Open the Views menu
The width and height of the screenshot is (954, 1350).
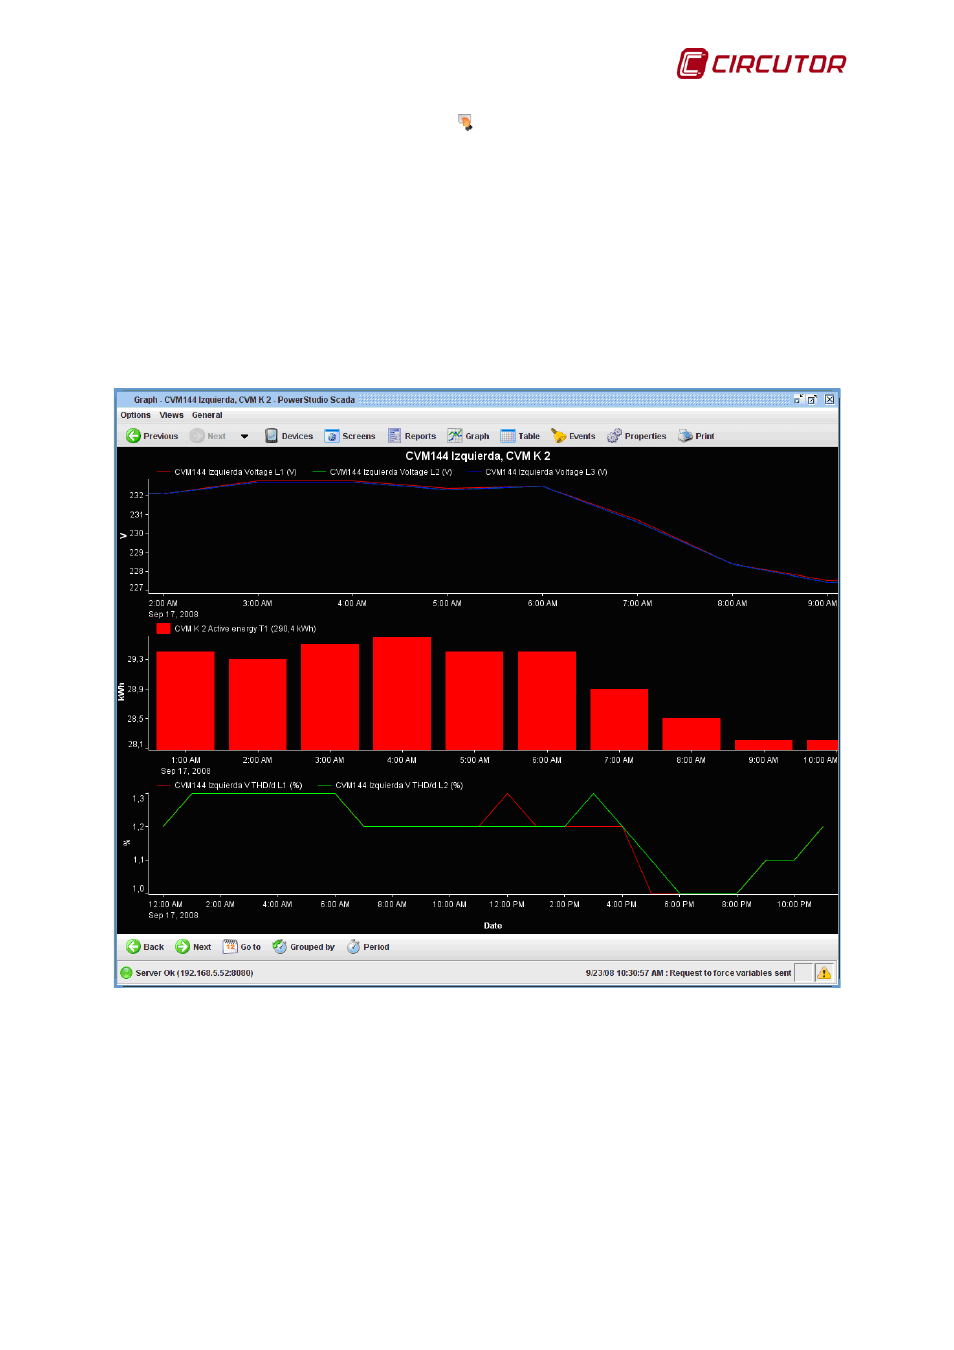[x=172, y=415]
